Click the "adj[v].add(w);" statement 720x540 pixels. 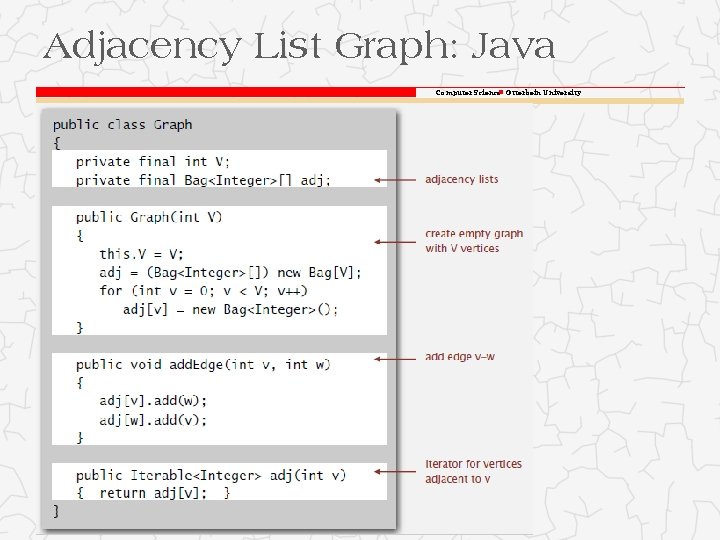pos(153,401)
